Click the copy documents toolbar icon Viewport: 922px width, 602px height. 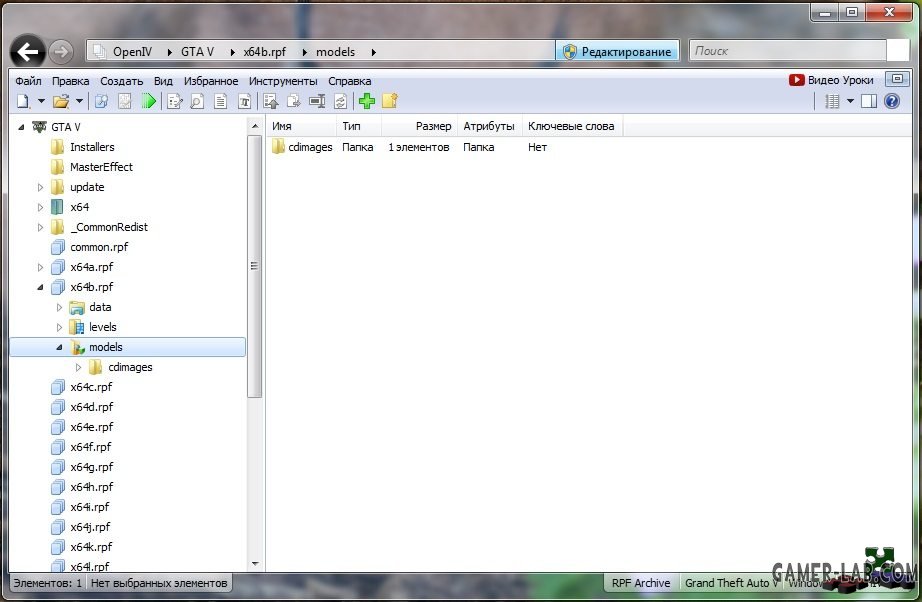tap(293, 101)
